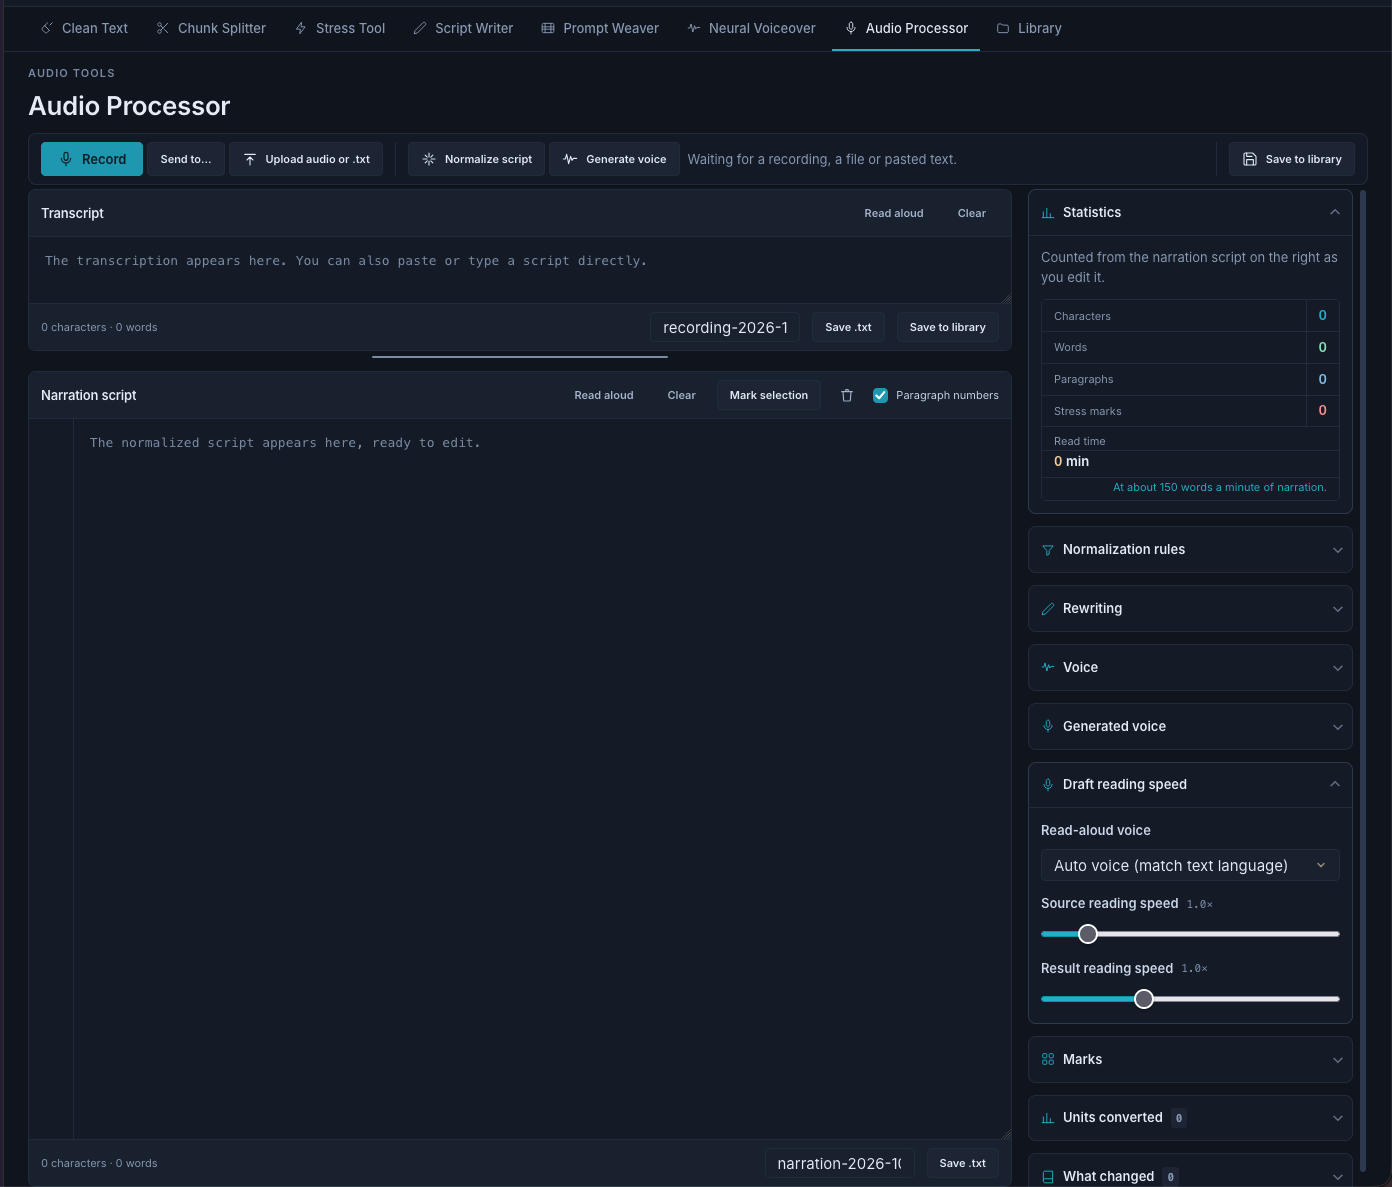Expand the Normalization rules section

[1338, 550]
